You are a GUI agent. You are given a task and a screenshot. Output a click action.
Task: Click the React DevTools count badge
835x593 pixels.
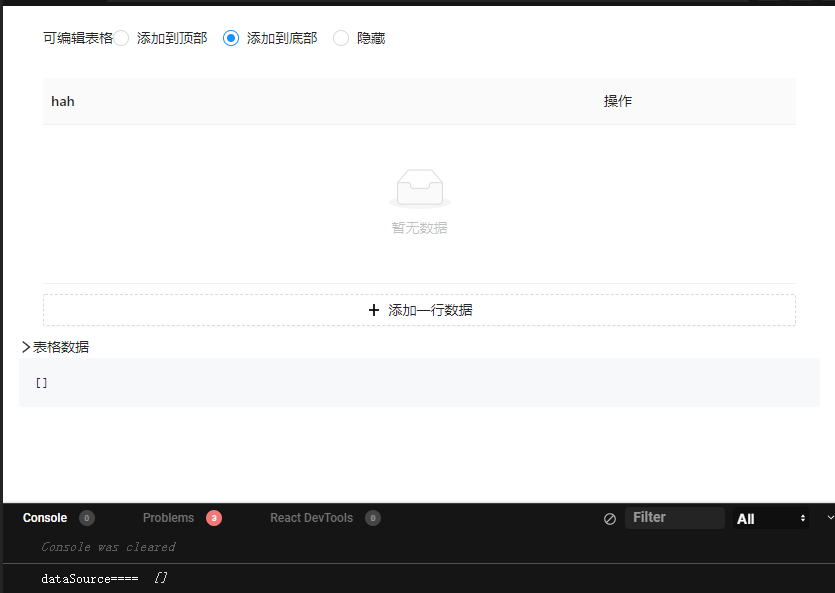373,518
